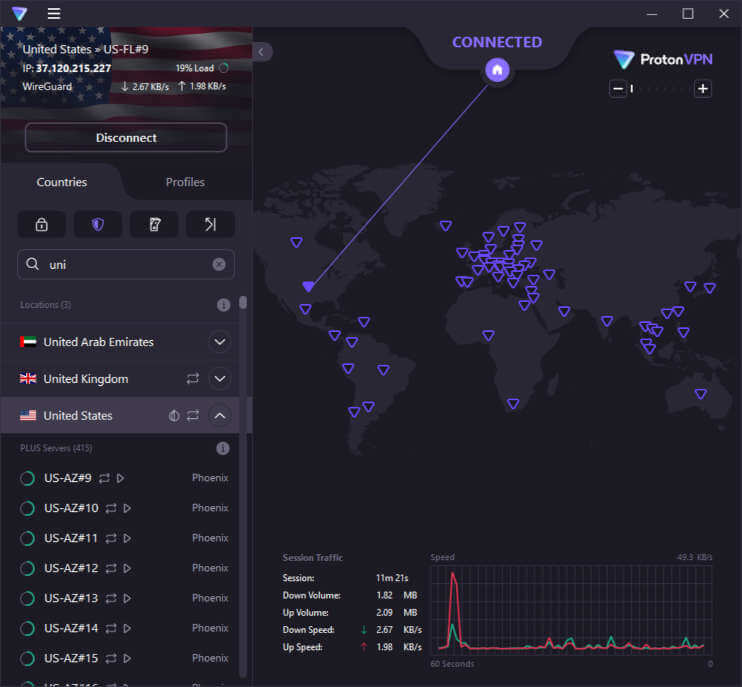The image size is (742, 687).
Task: Open the hamburger menu
Action: click(x=54, y=14)
